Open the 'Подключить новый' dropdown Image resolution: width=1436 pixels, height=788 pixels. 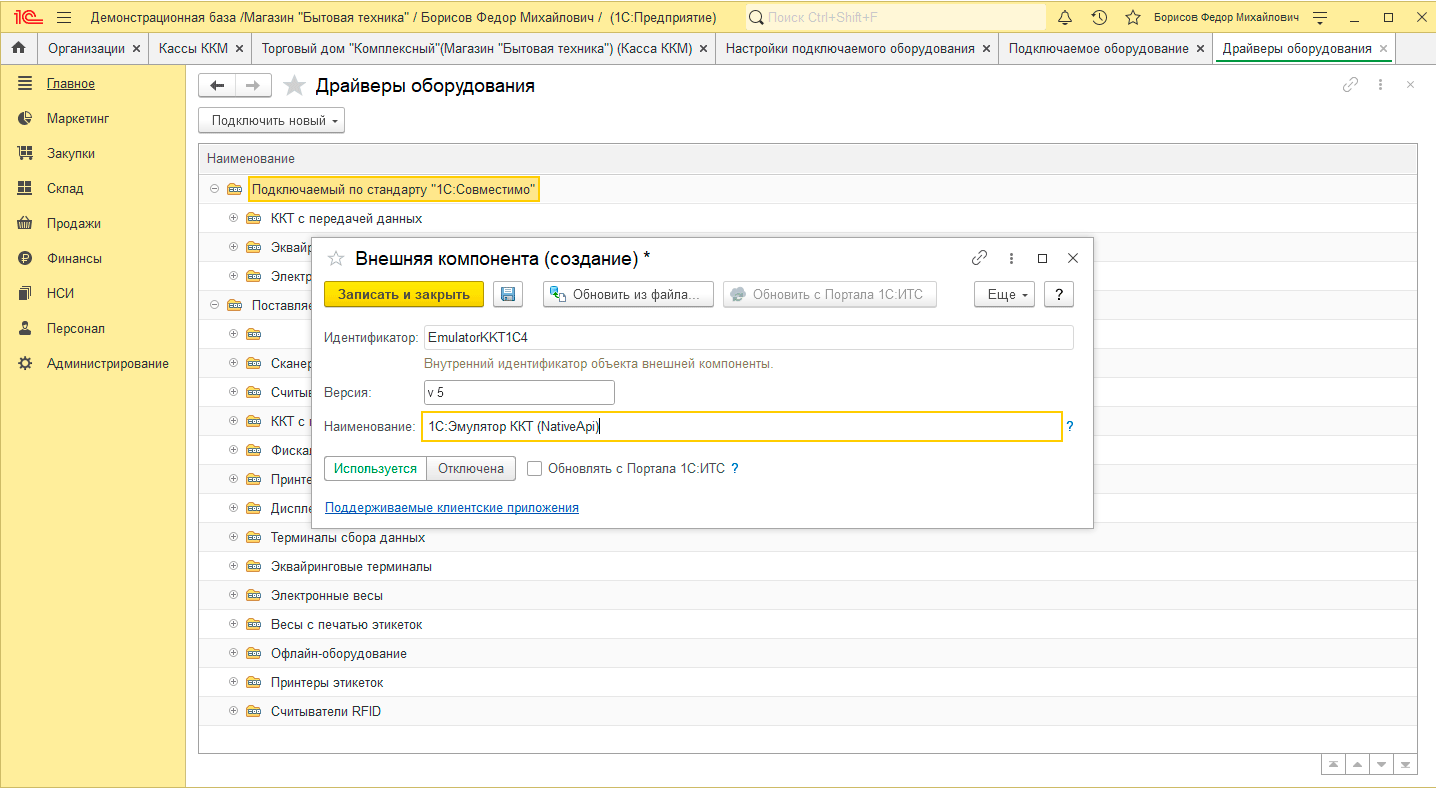click(x=274, y=121)
